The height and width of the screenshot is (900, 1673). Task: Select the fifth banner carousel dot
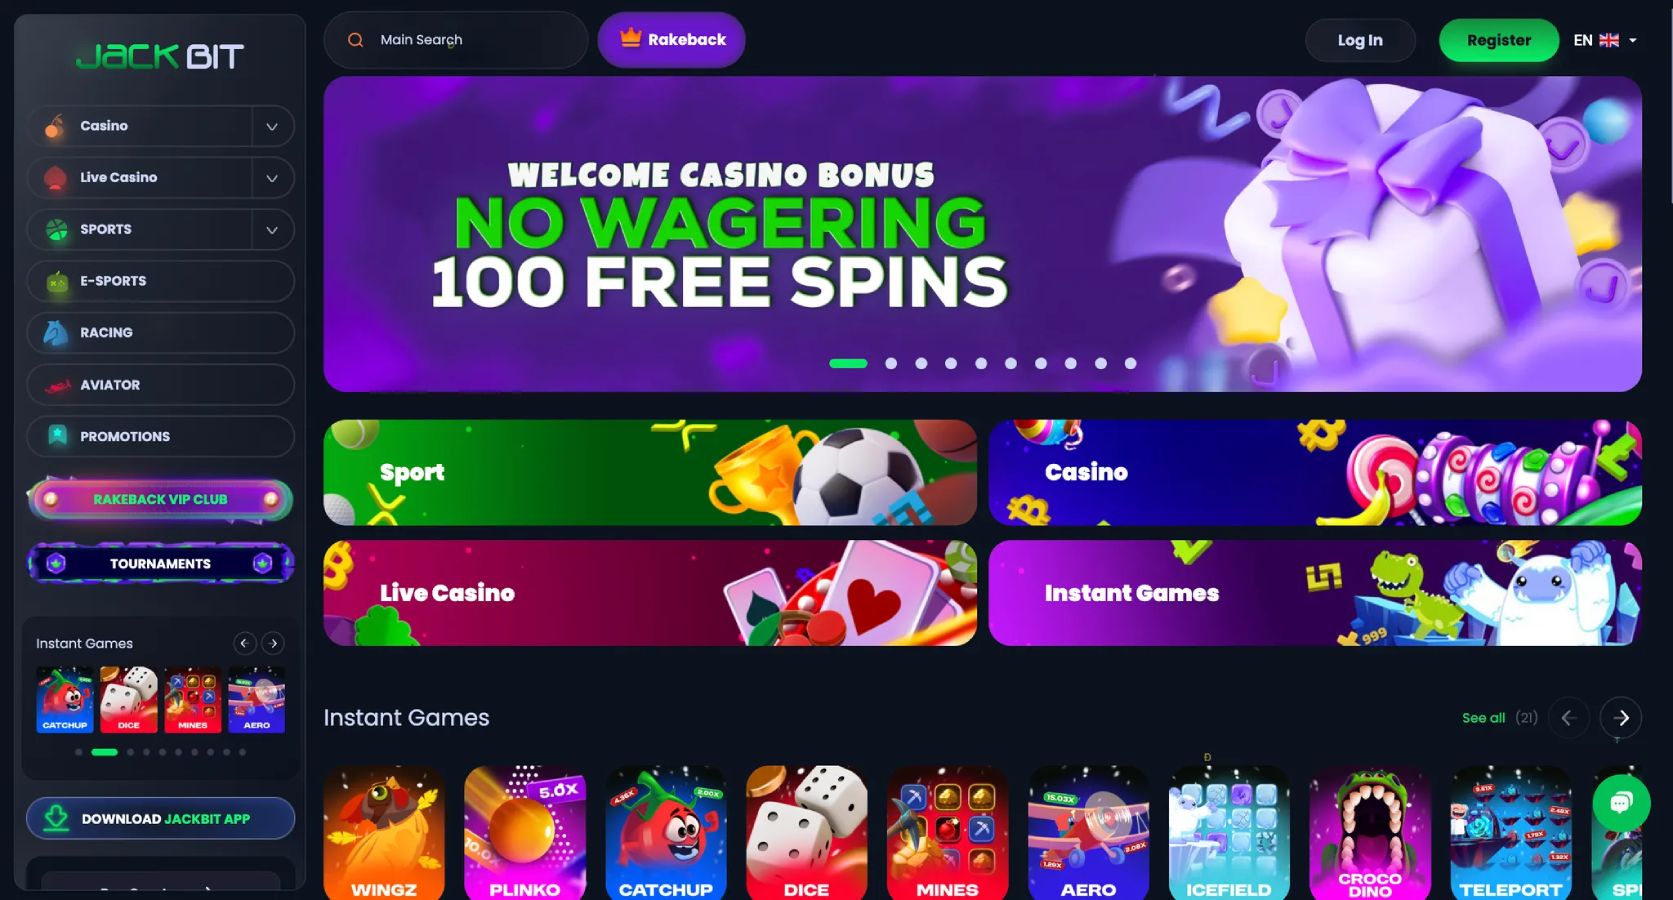981,364
